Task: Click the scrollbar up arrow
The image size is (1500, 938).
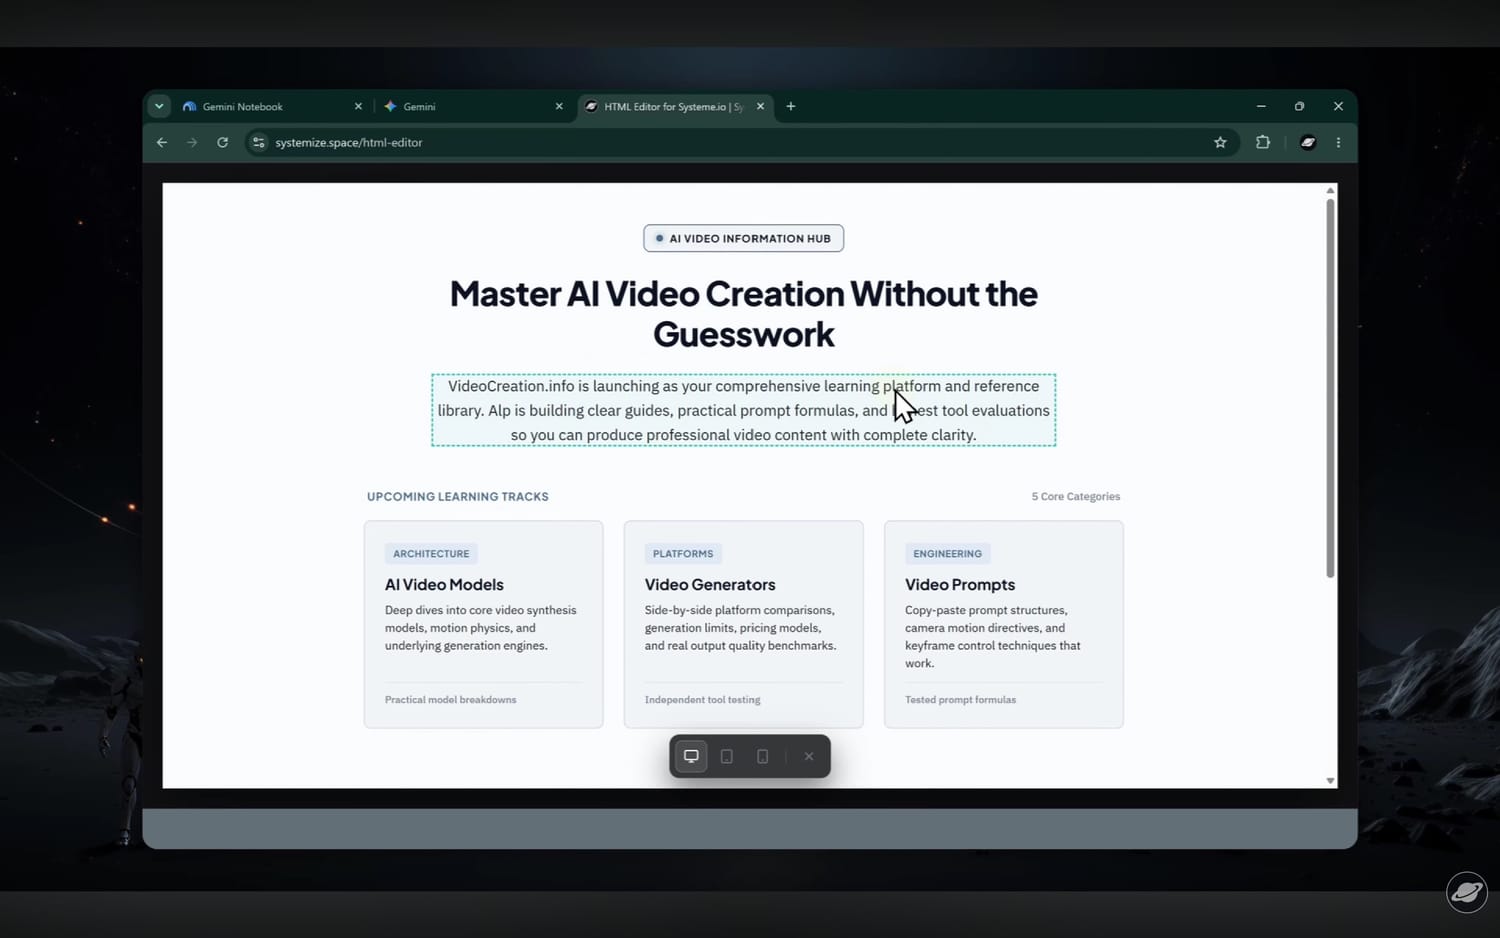Action: [x=1330, y=190]
